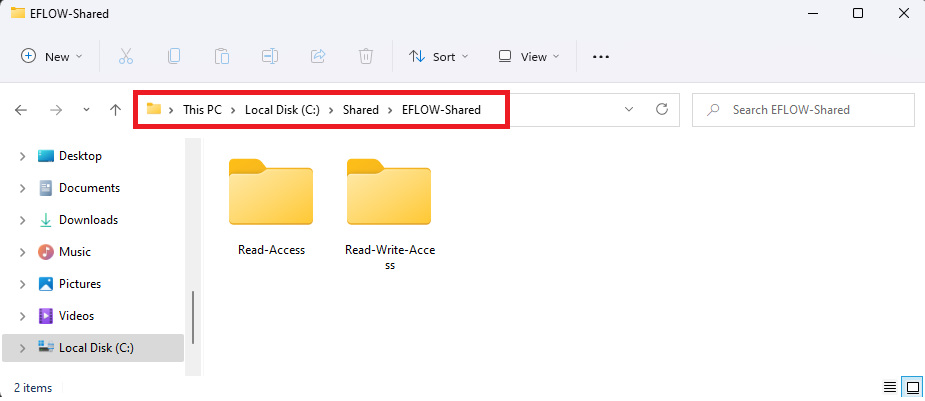
Task: Open the Sort dropdown menu
Action: (439, 57)
